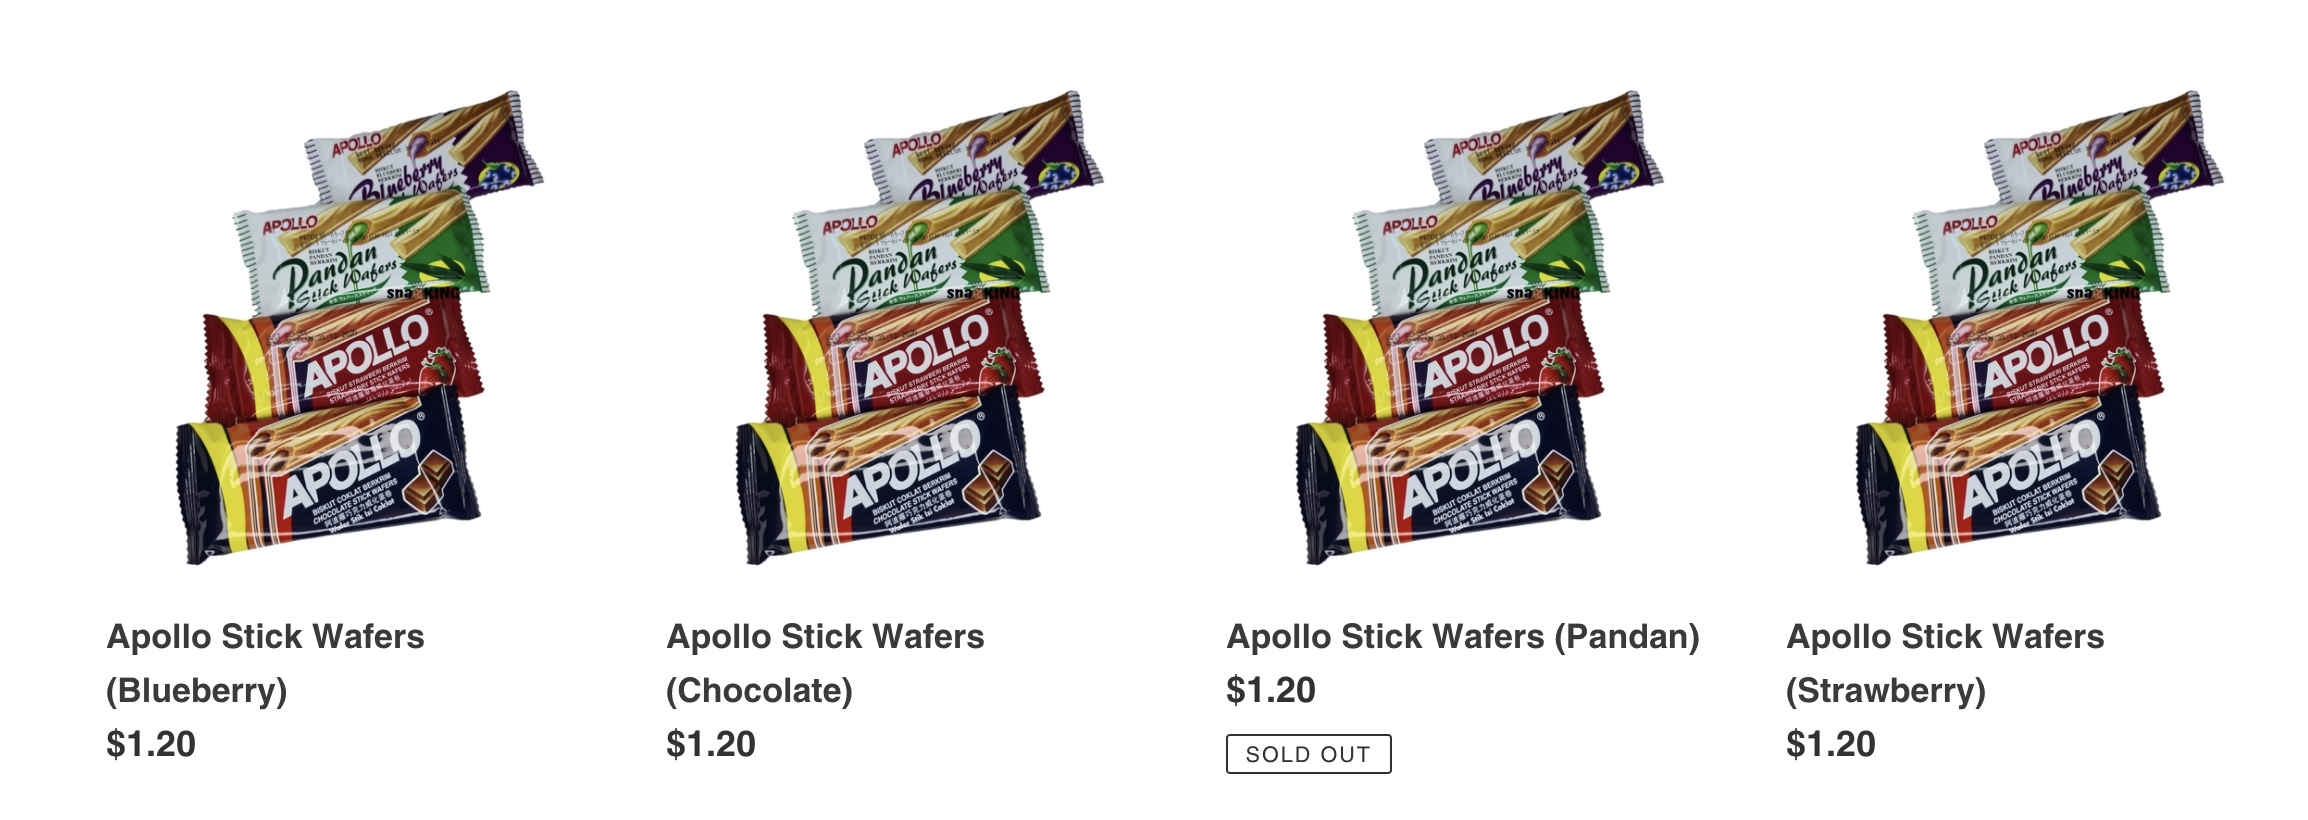
Task: Click the Sold Out badge on Pandan
Action: click(1308, 754)
